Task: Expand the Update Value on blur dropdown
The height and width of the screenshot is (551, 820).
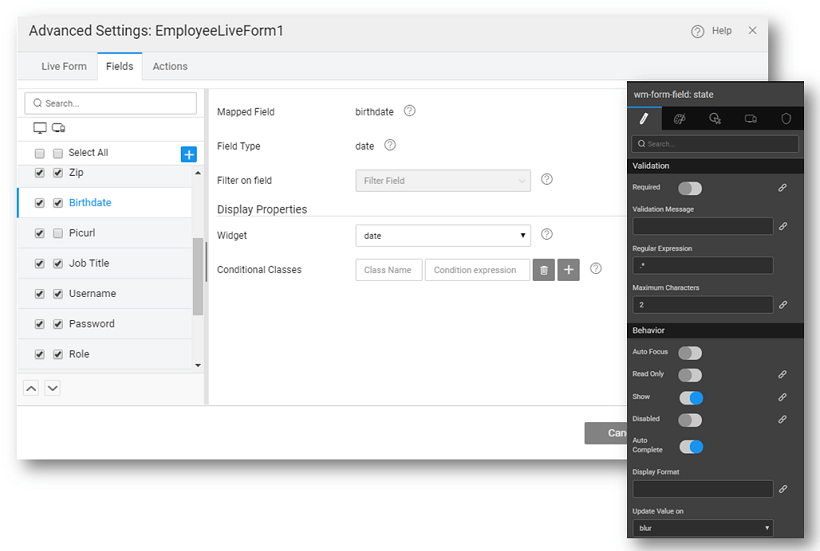Action: coord(702,528)
